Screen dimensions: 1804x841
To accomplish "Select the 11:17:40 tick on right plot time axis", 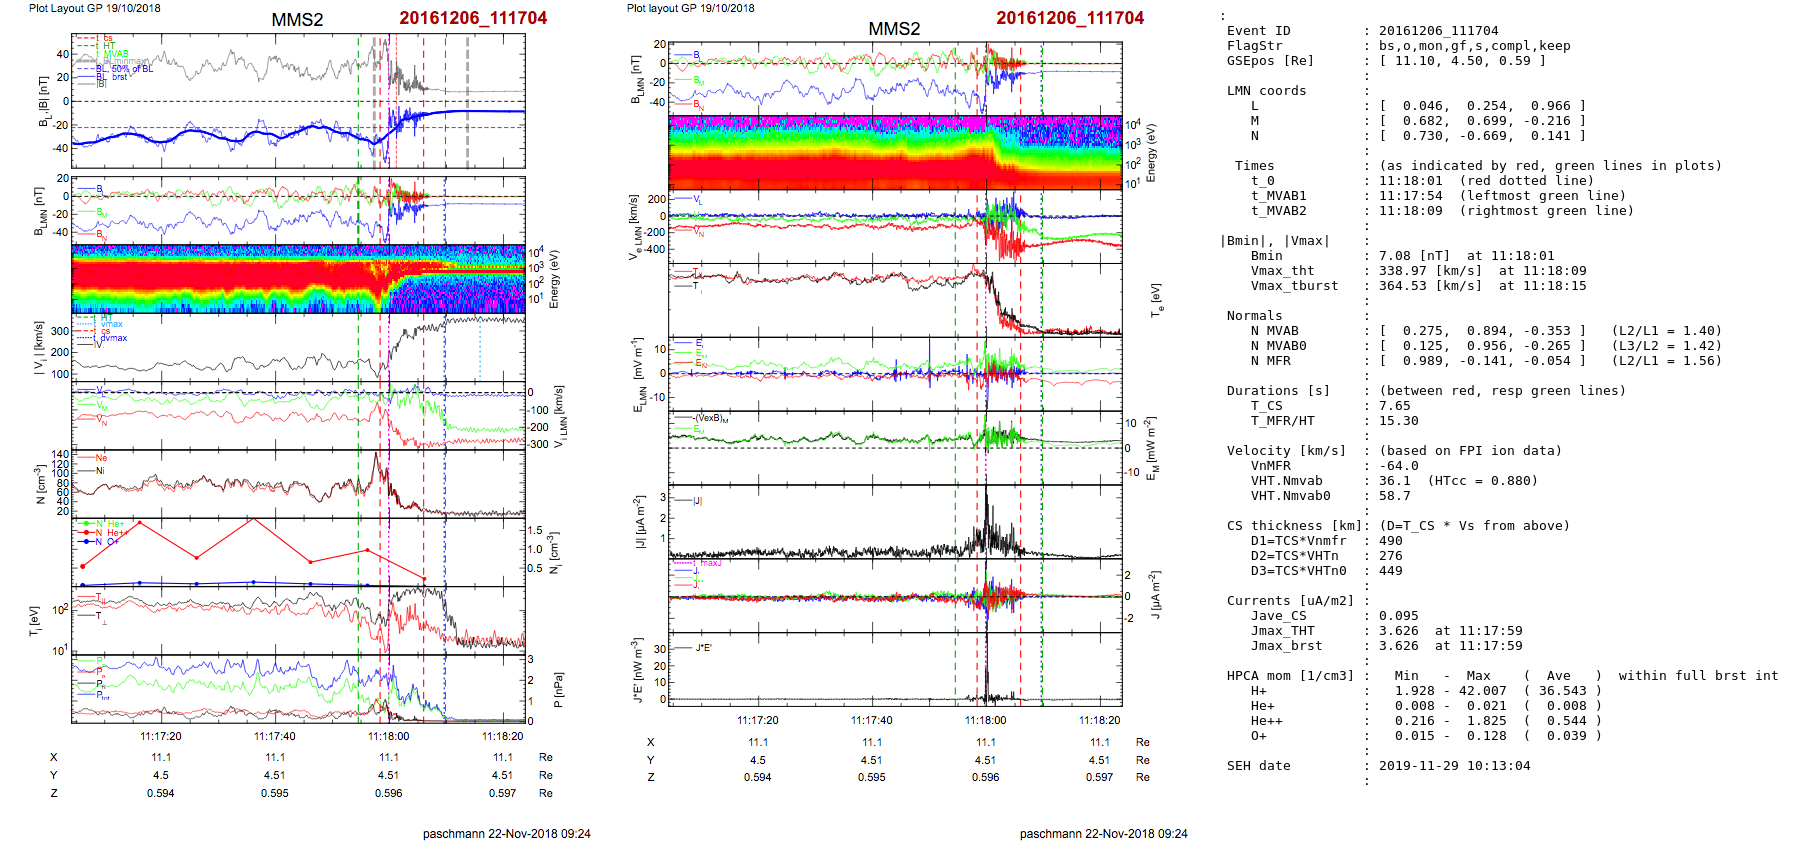I will pos(872,720).
